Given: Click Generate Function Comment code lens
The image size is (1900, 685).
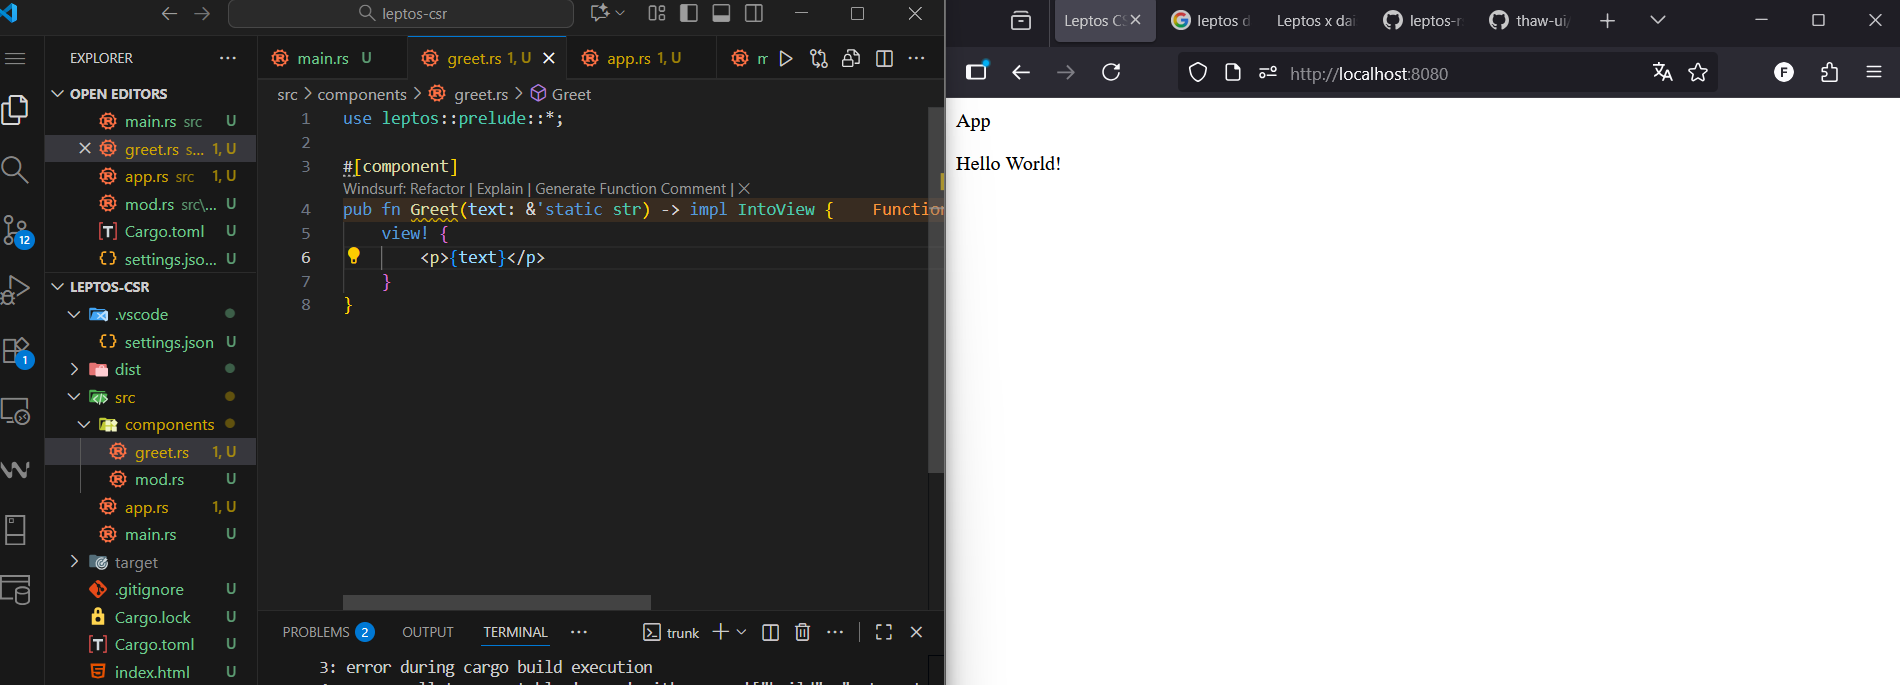Looking at the screenshot, I should pyautogui.click(x=630, y=189).
